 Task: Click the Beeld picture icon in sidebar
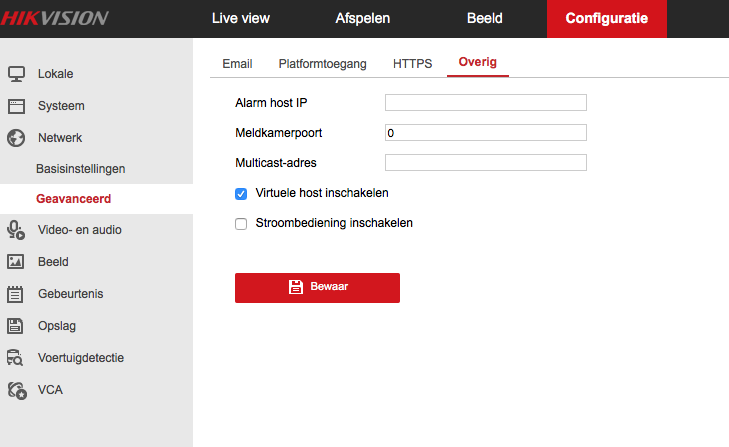[15, 262]
